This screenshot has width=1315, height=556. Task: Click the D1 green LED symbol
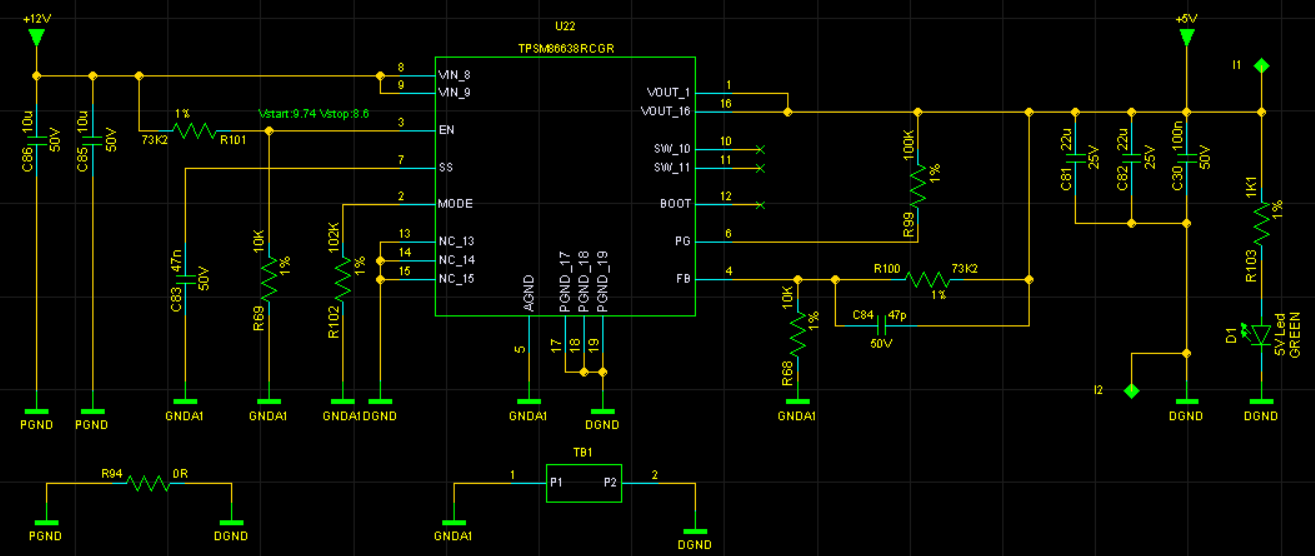click(x=1262, y=334)
